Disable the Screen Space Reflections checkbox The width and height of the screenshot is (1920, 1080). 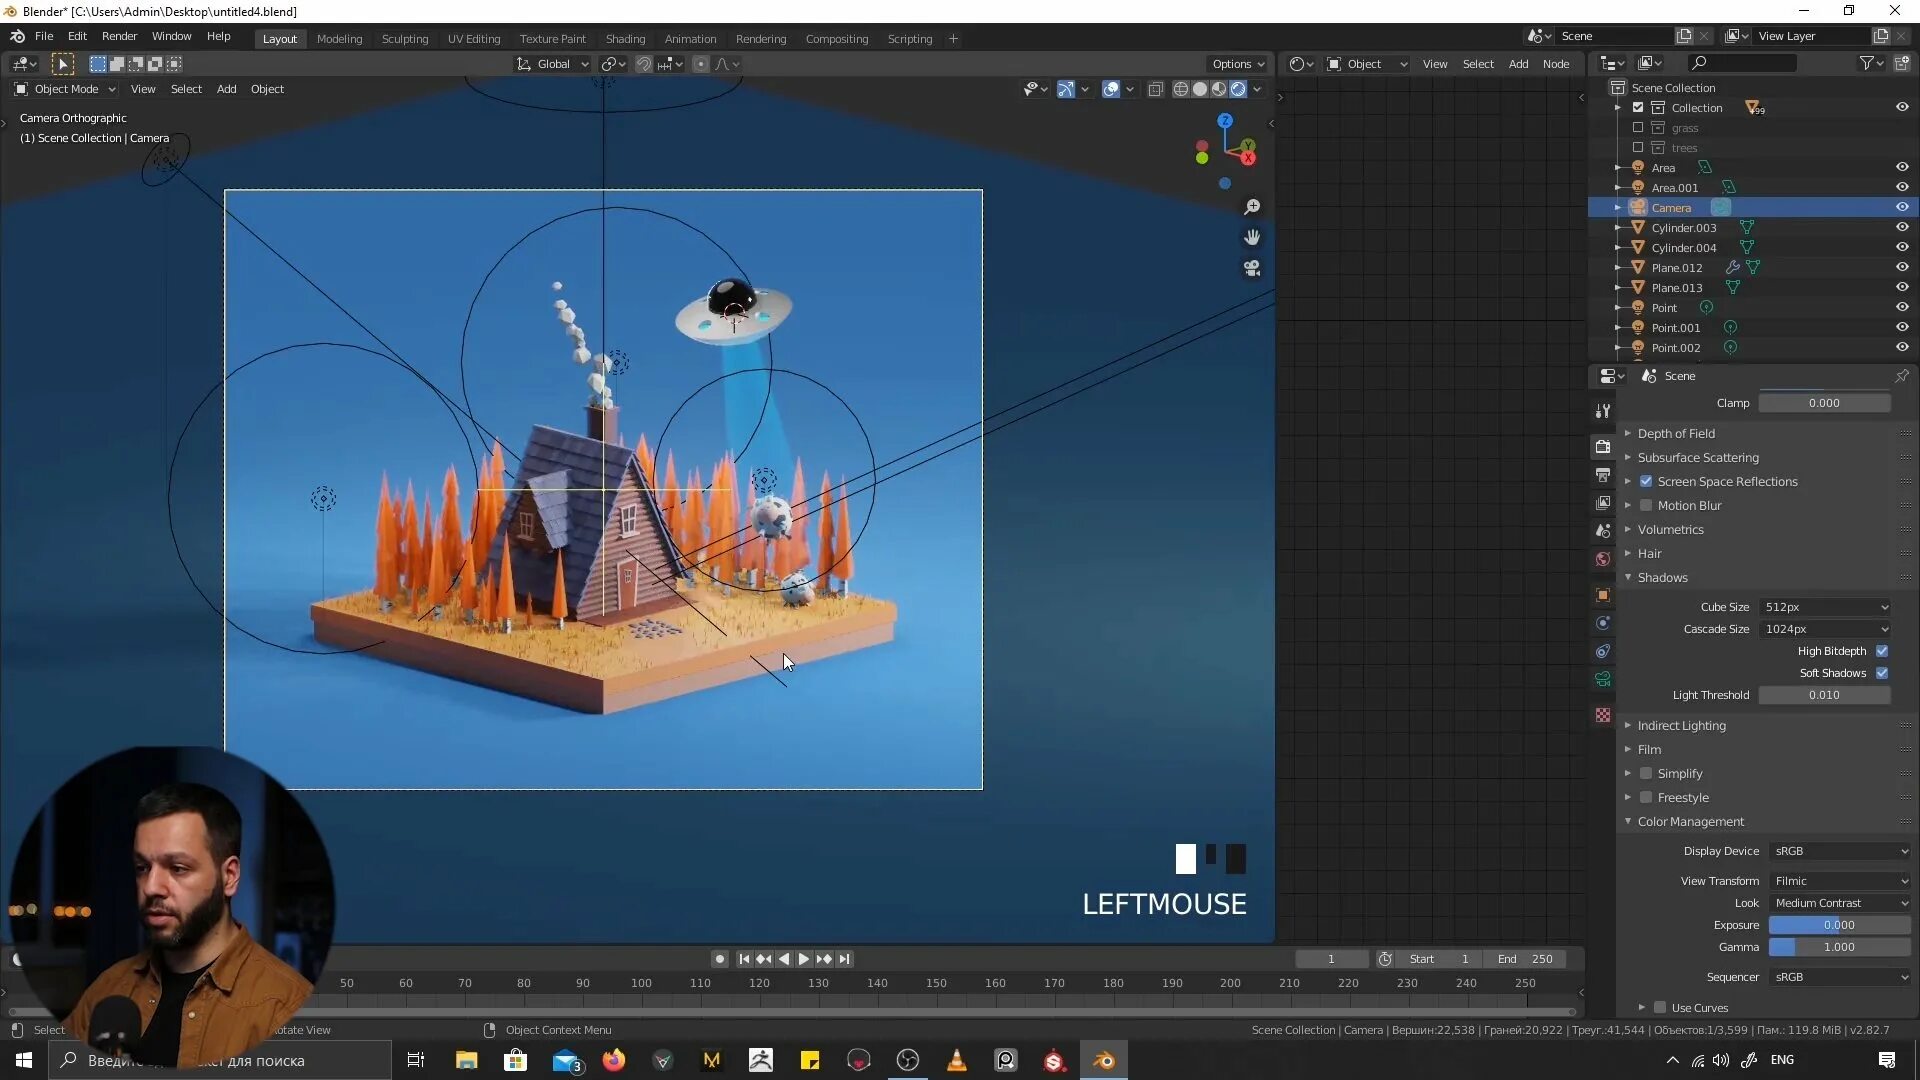coord(1646,482)
